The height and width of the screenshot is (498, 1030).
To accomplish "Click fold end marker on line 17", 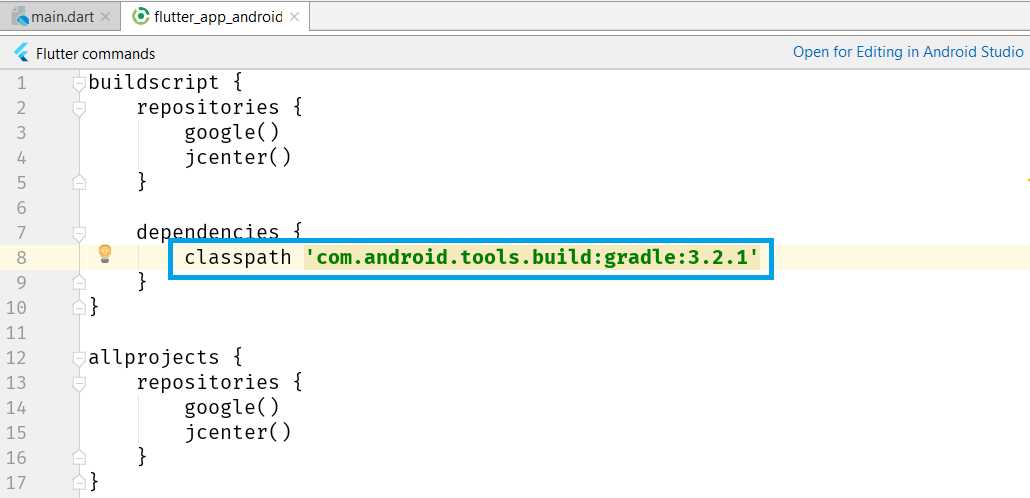I will (x=79, y=482).
